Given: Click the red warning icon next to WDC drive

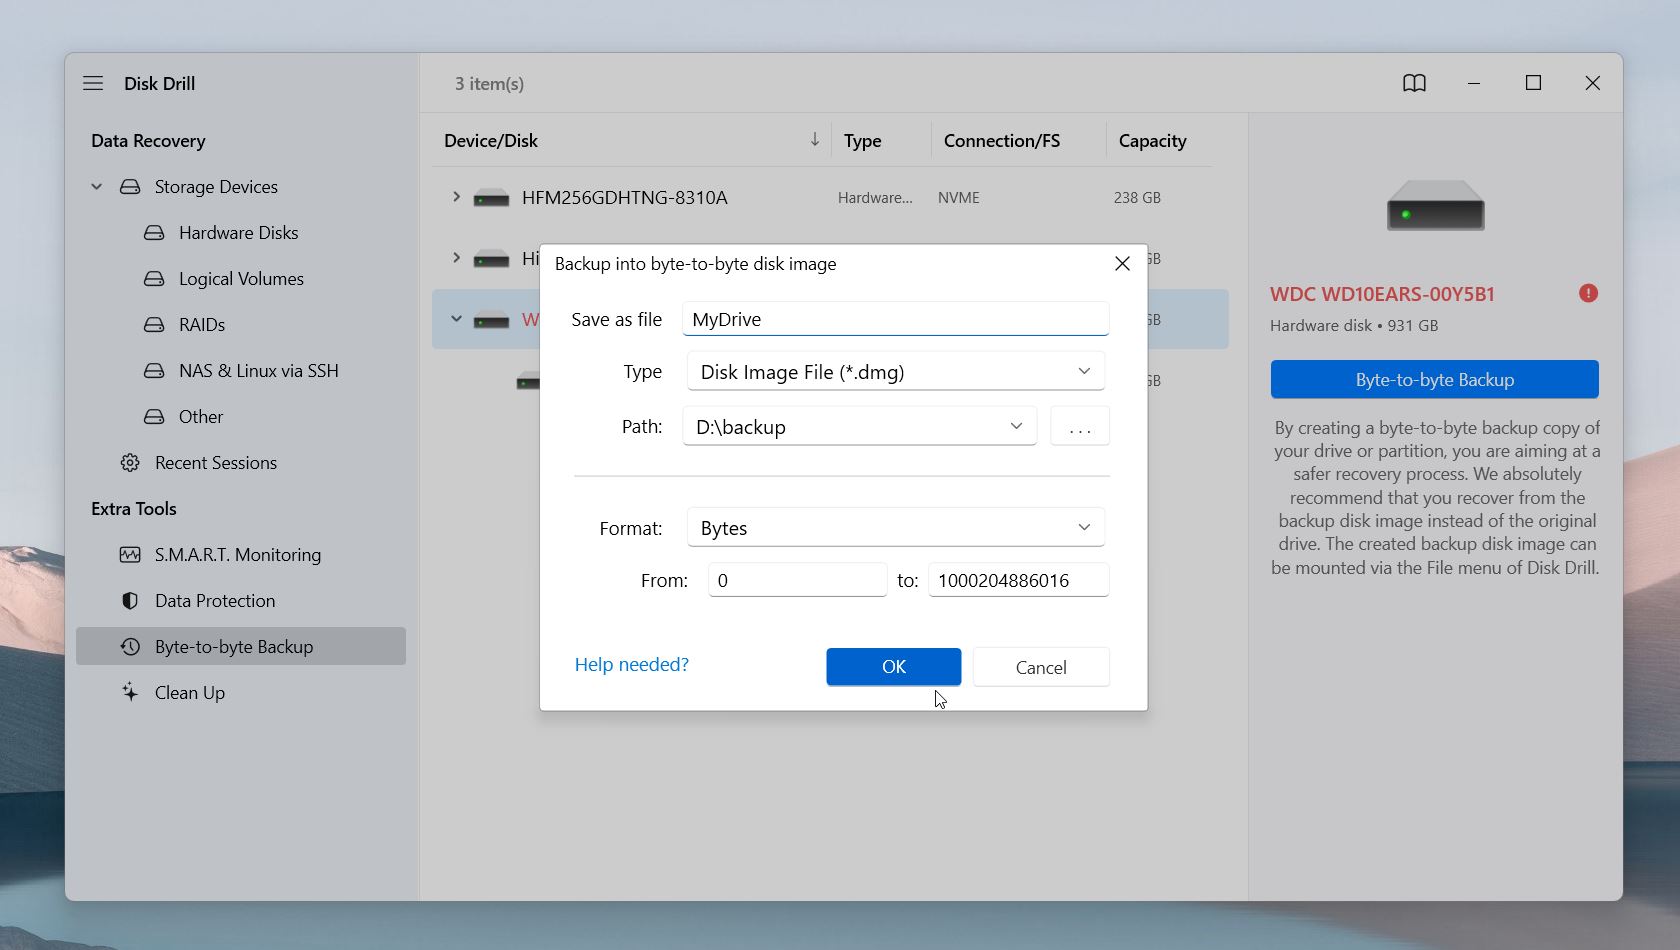Looking at the screenshot, I should tap(1588, 293).
